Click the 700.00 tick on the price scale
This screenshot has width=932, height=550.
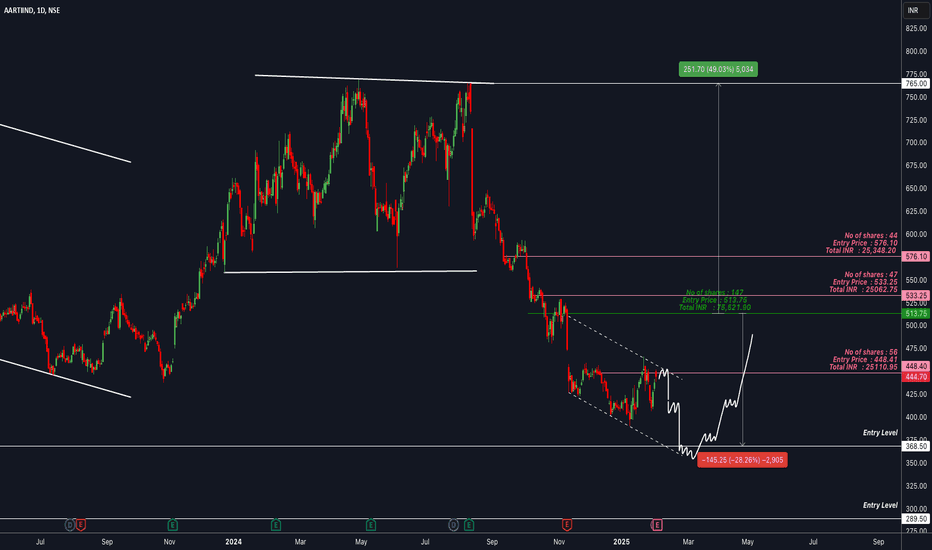[916, 143]
